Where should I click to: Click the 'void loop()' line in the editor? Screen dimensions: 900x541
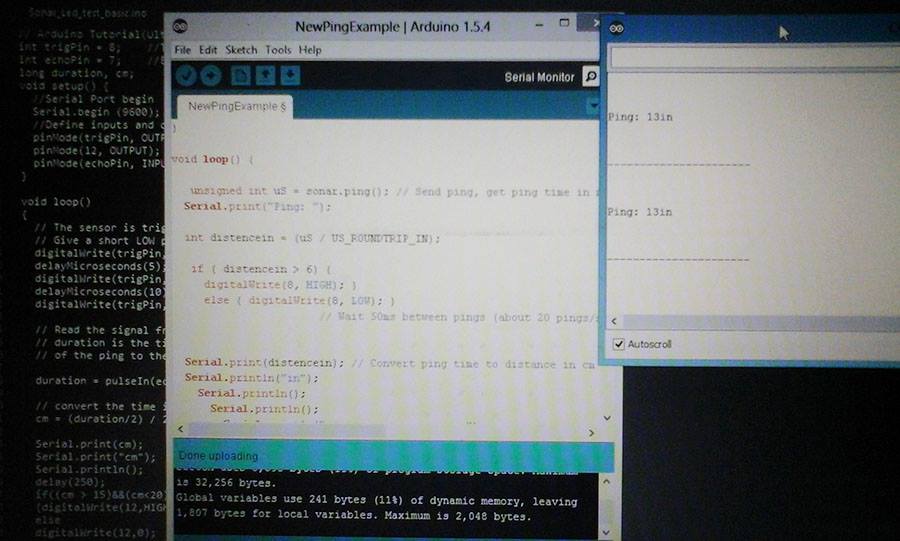(212, 159)
